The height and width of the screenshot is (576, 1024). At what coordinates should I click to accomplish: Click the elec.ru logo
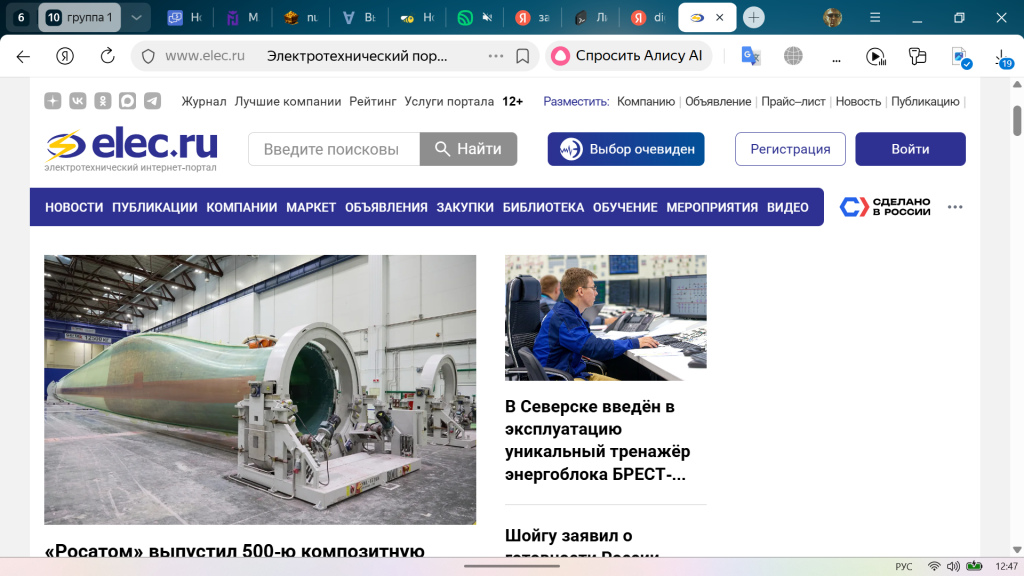(x=131, y=149)
